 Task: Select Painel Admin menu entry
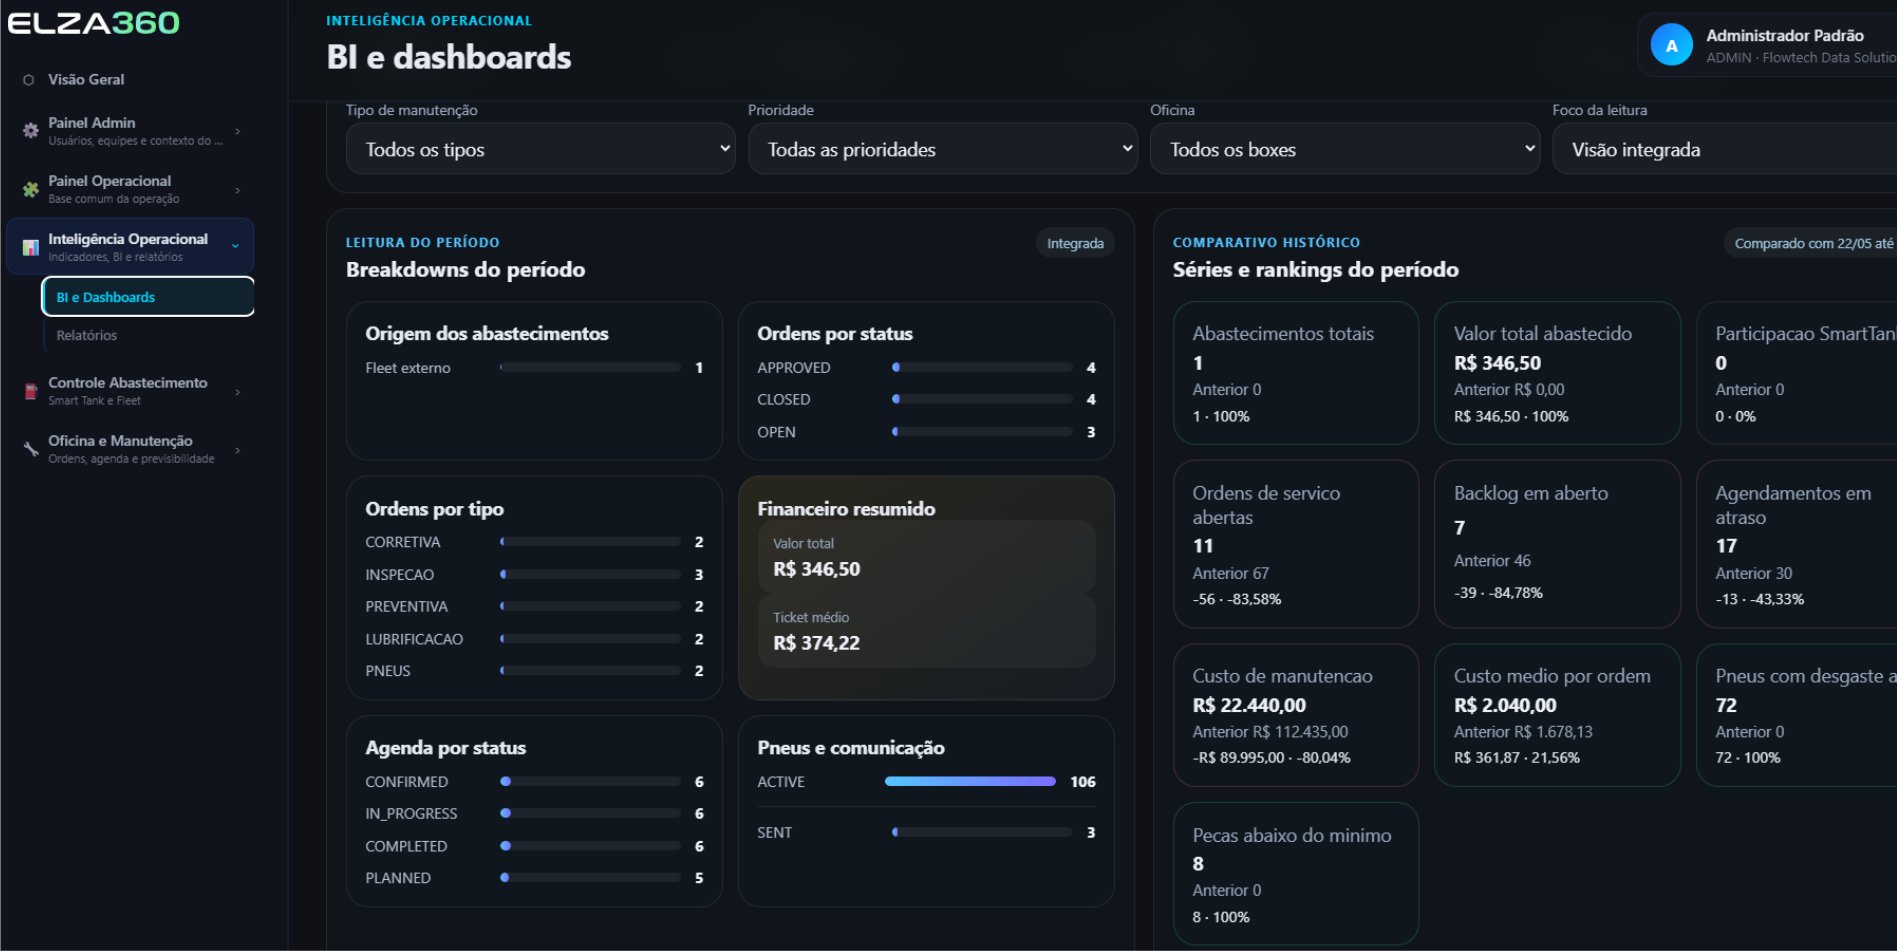point(130,130)
